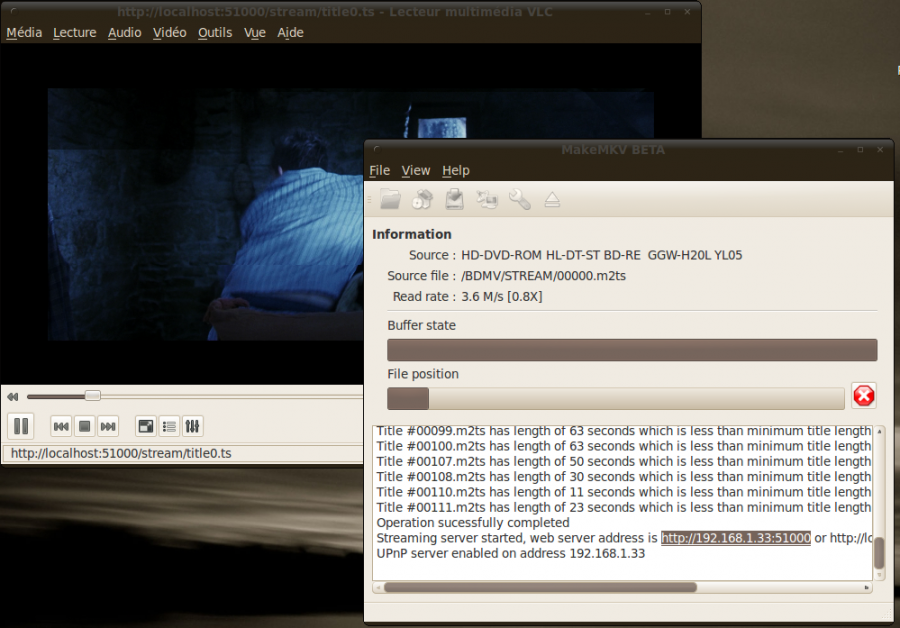Open the Vue menu in VLC
The width and height of the screenshot is (900, 628).
[254, 33]
